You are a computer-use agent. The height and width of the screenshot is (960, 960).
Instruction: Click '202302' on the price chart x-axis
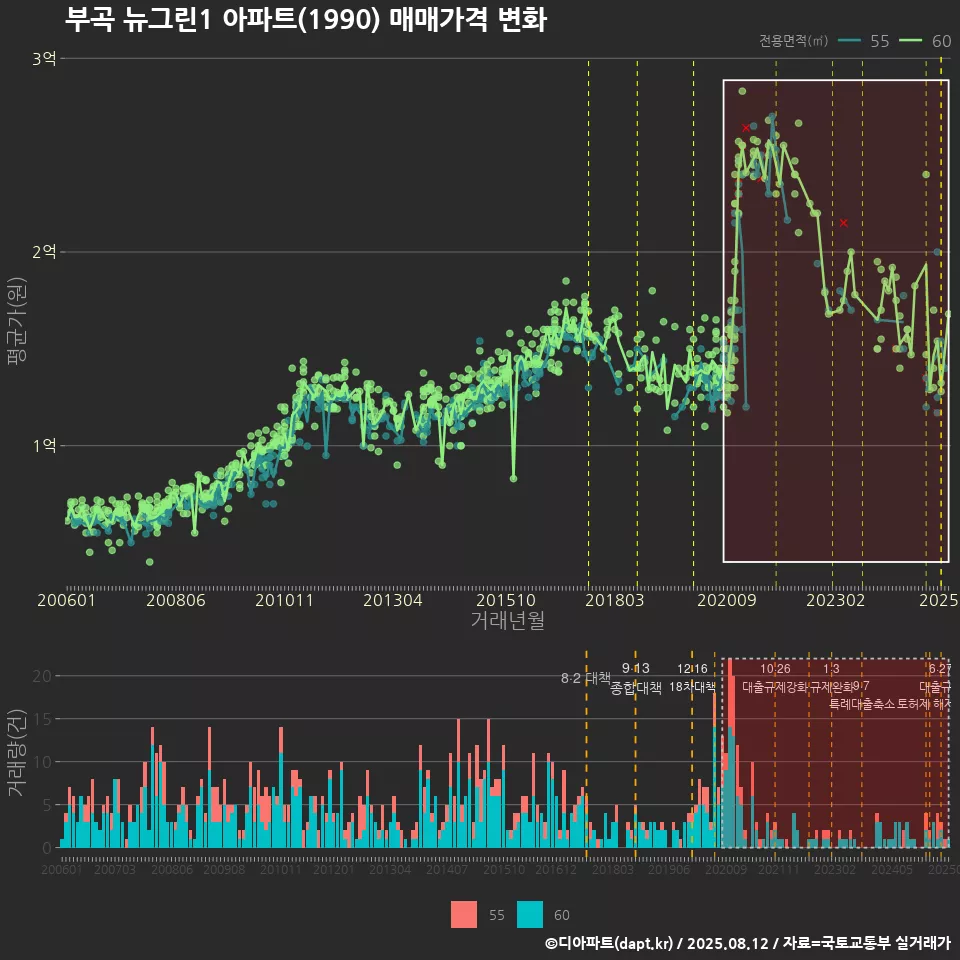click(836, 600)
